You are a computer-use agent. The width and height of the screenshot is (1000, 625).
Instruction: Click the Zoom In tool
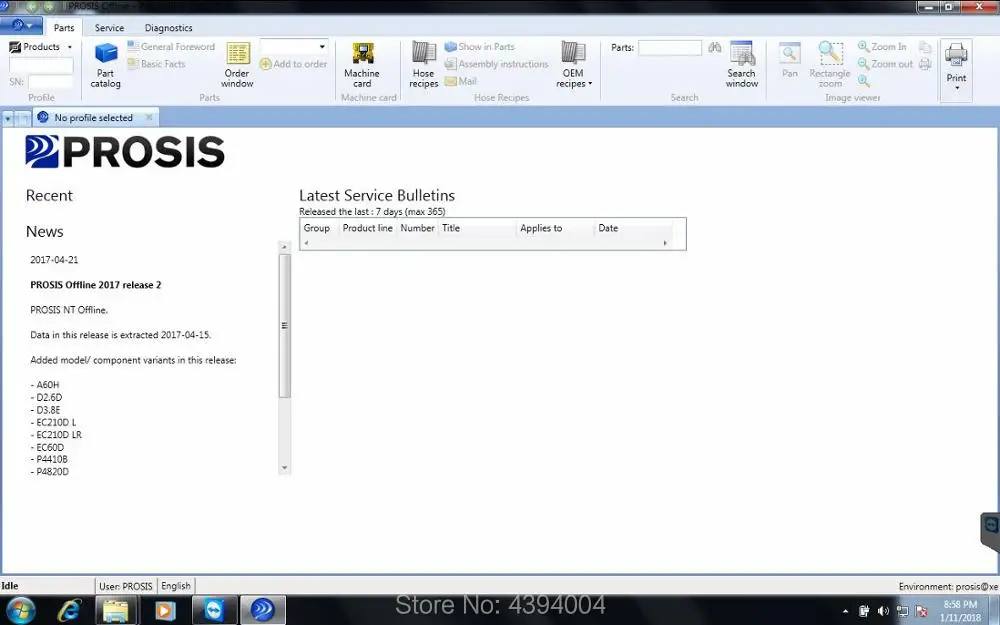coord(882,47)
